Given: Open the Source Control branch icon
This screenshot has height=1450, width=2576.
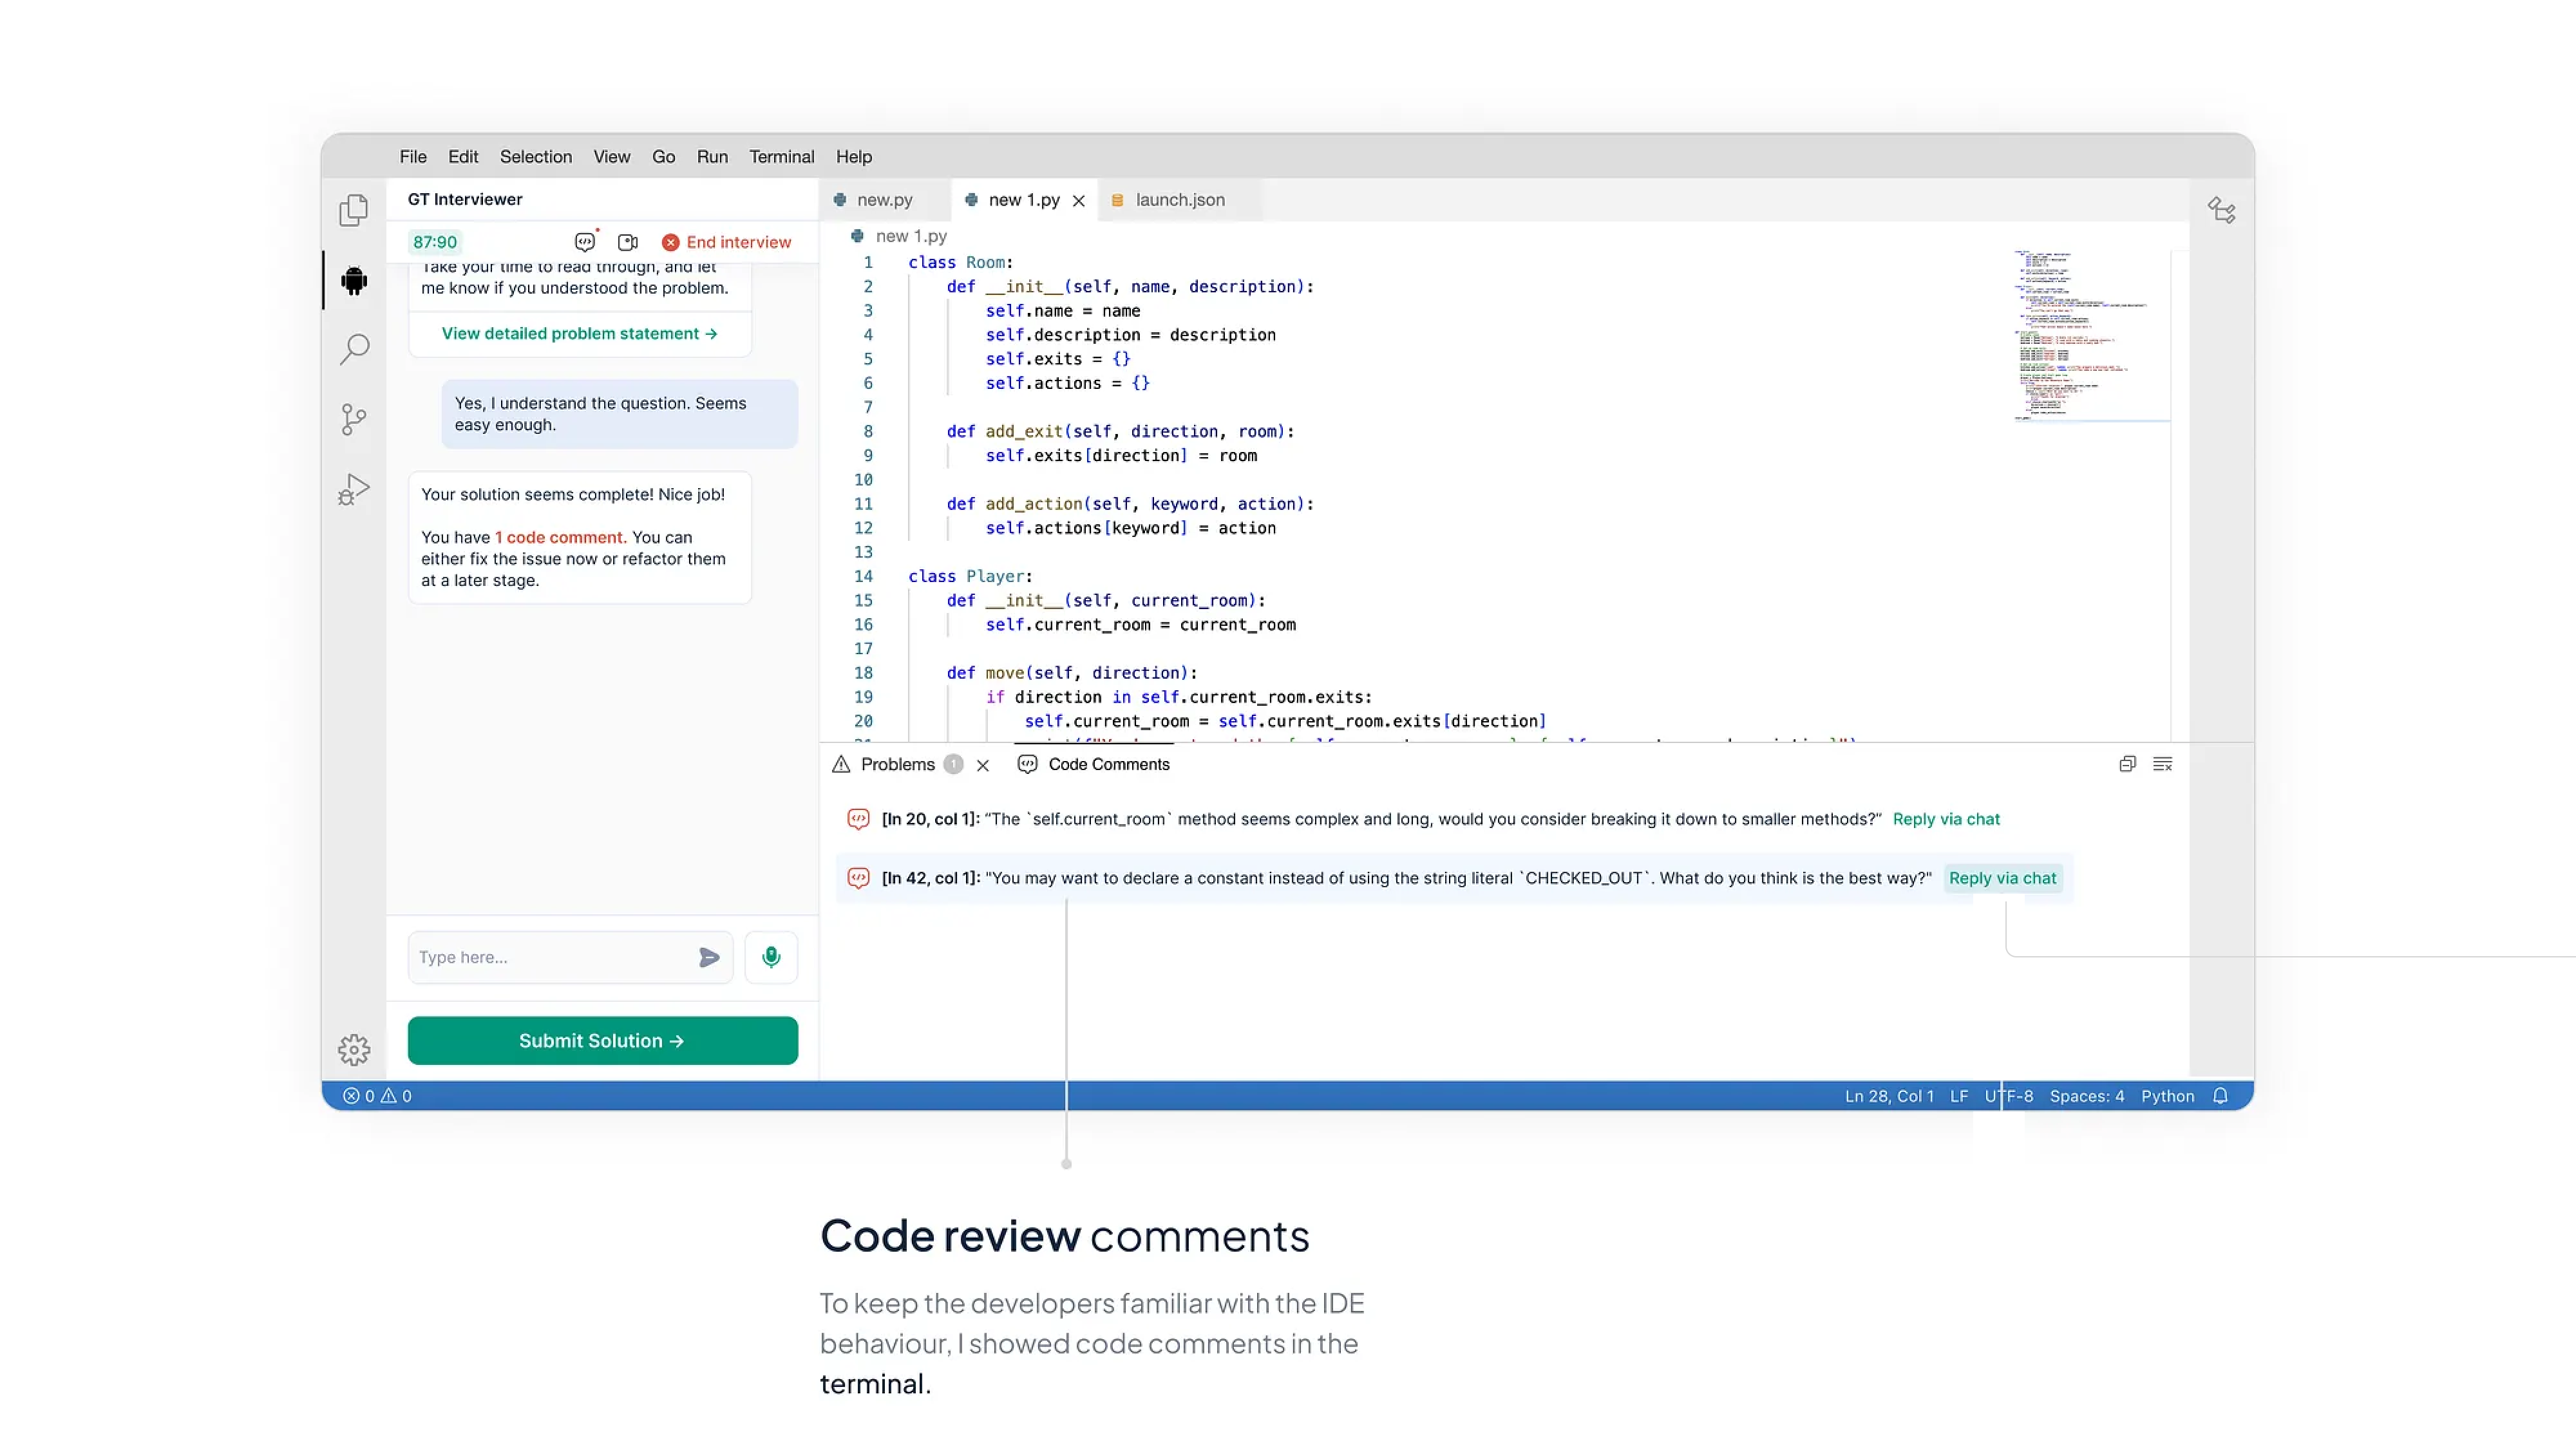Looking at the screenshot, I should pyautogui.click(x=353, y=419).
